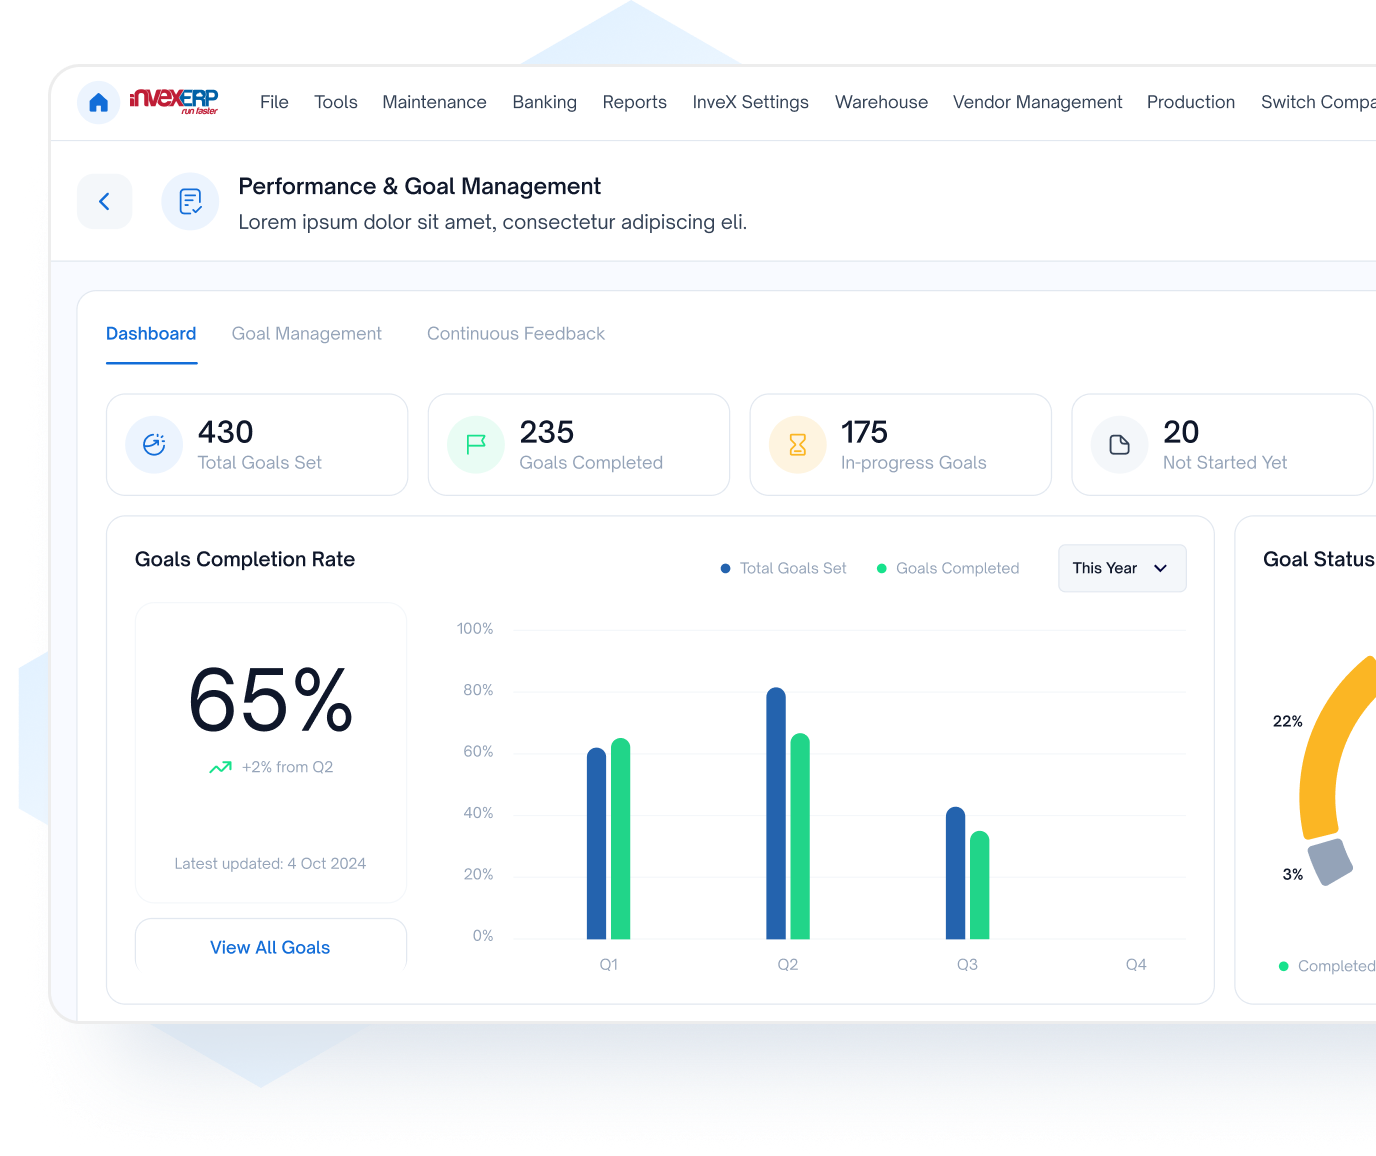1376x1156 pixels.
Task: Toggle the Goals Completed legend item
Action: point(948,568)
